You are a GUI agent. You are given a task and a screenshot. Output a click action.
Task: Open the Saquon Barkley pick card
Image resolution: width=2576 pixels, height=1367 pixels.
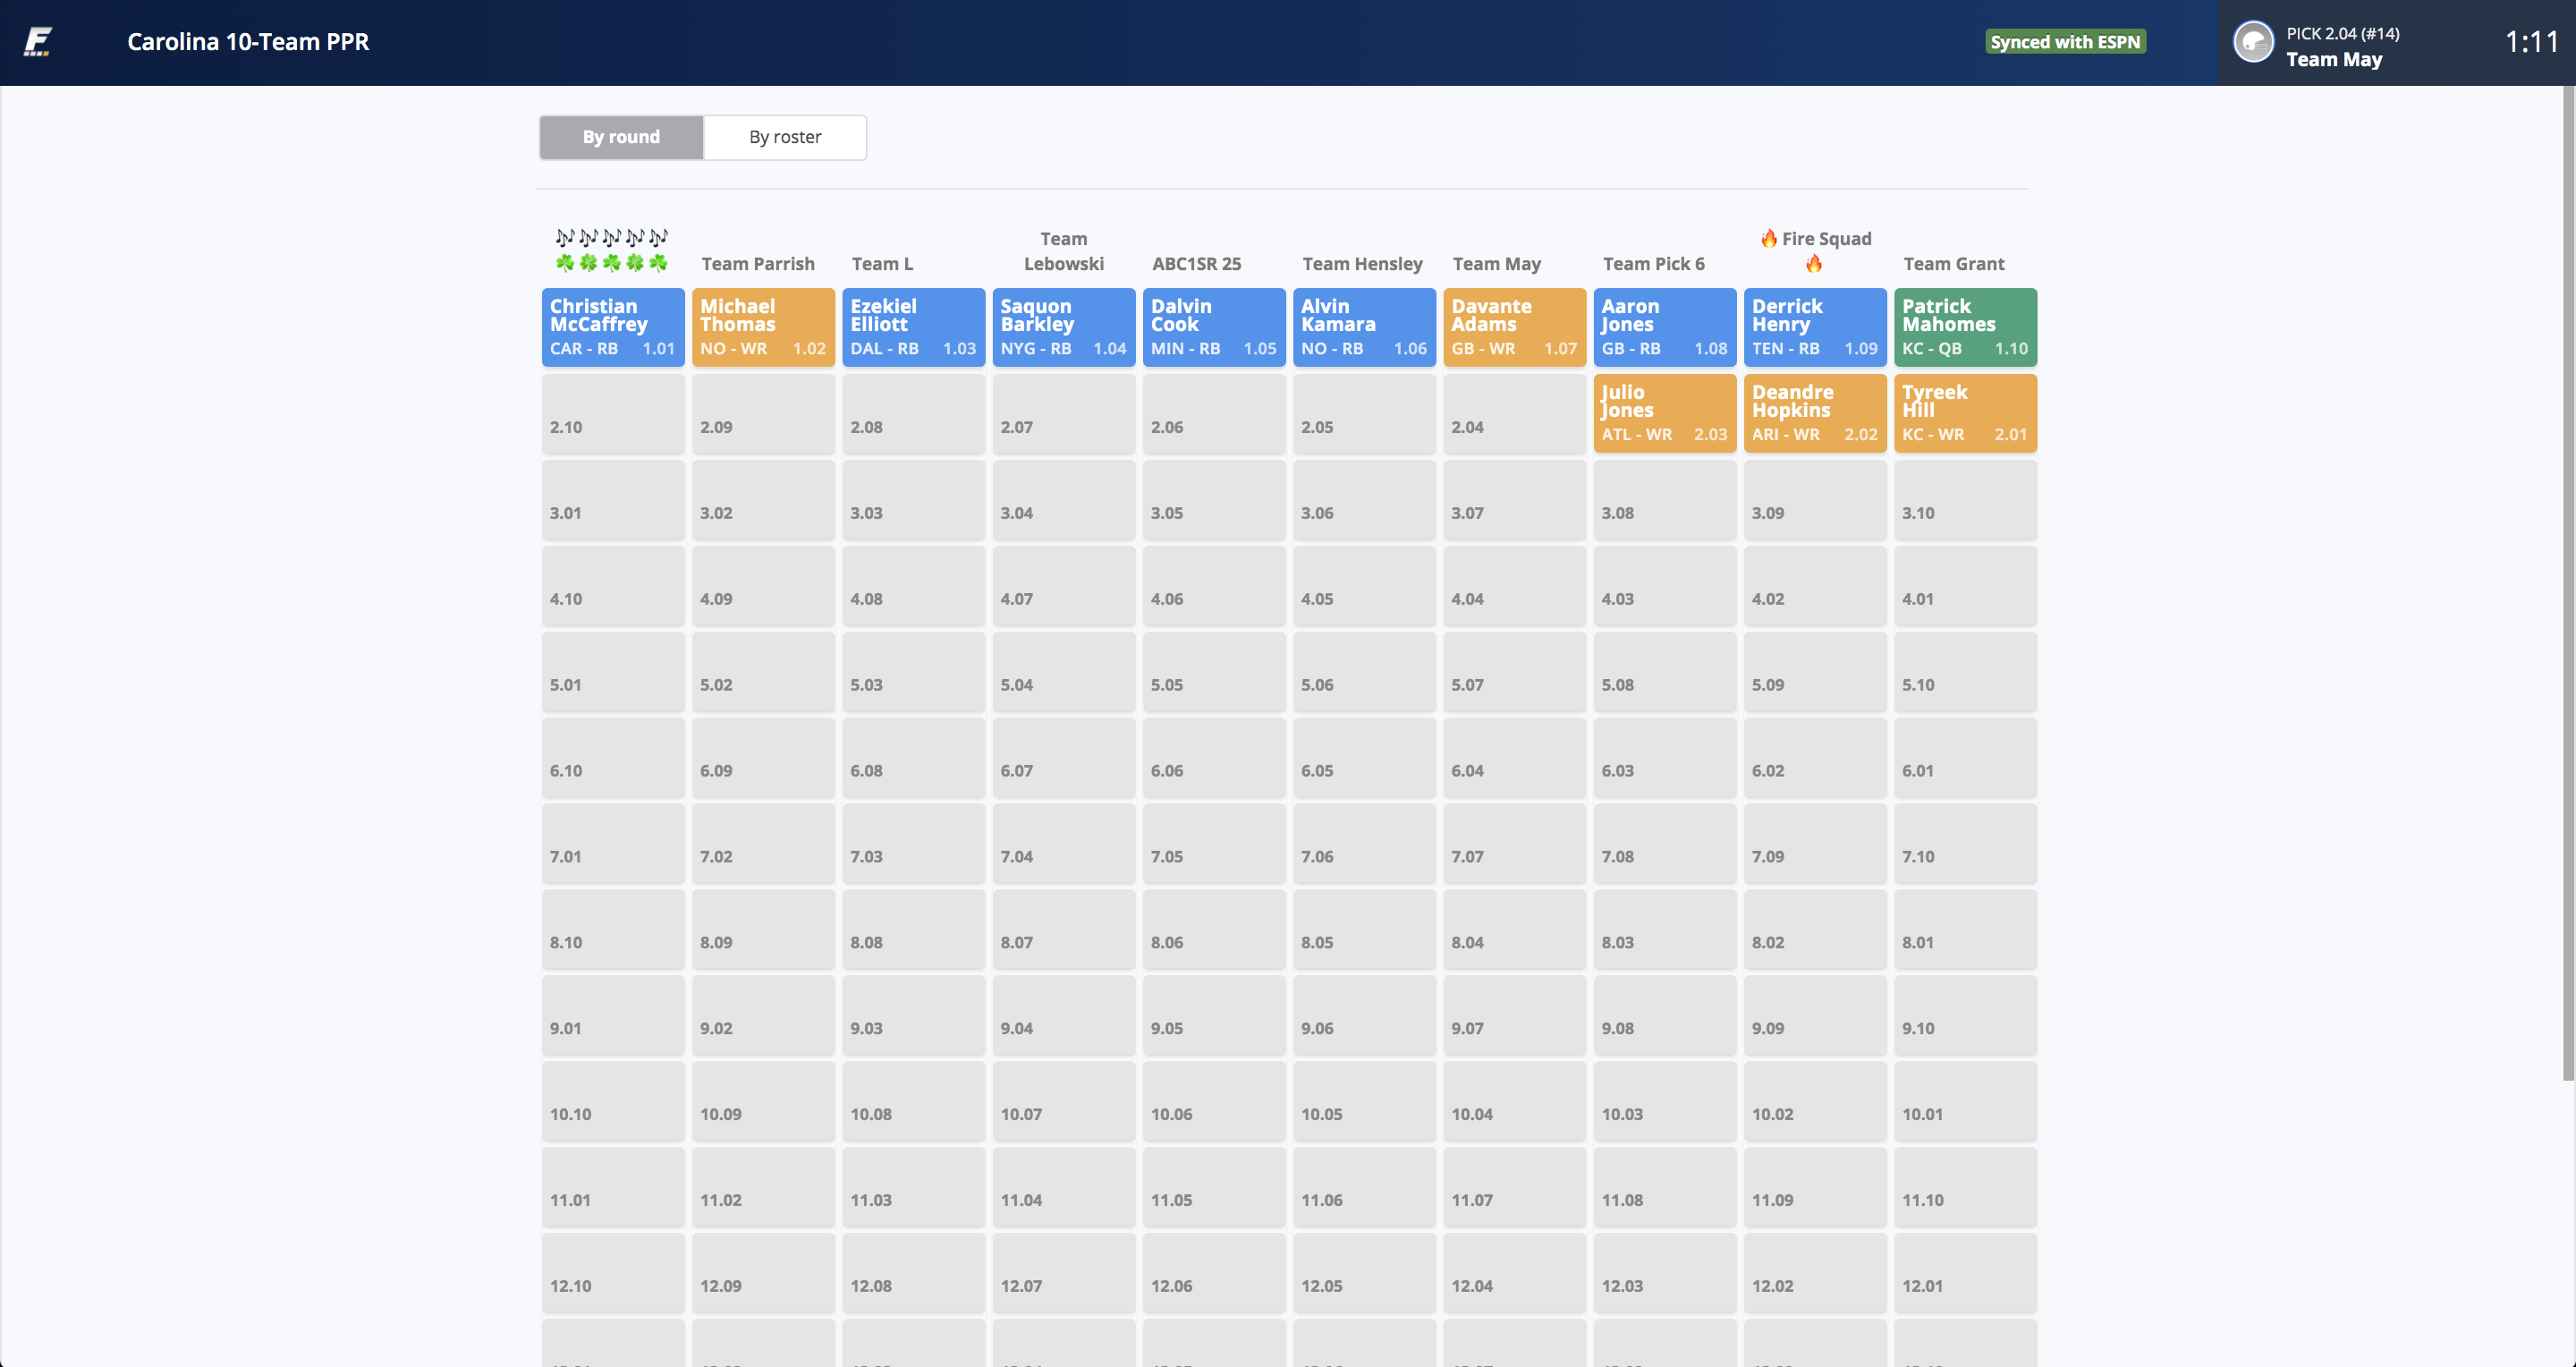1064,327
